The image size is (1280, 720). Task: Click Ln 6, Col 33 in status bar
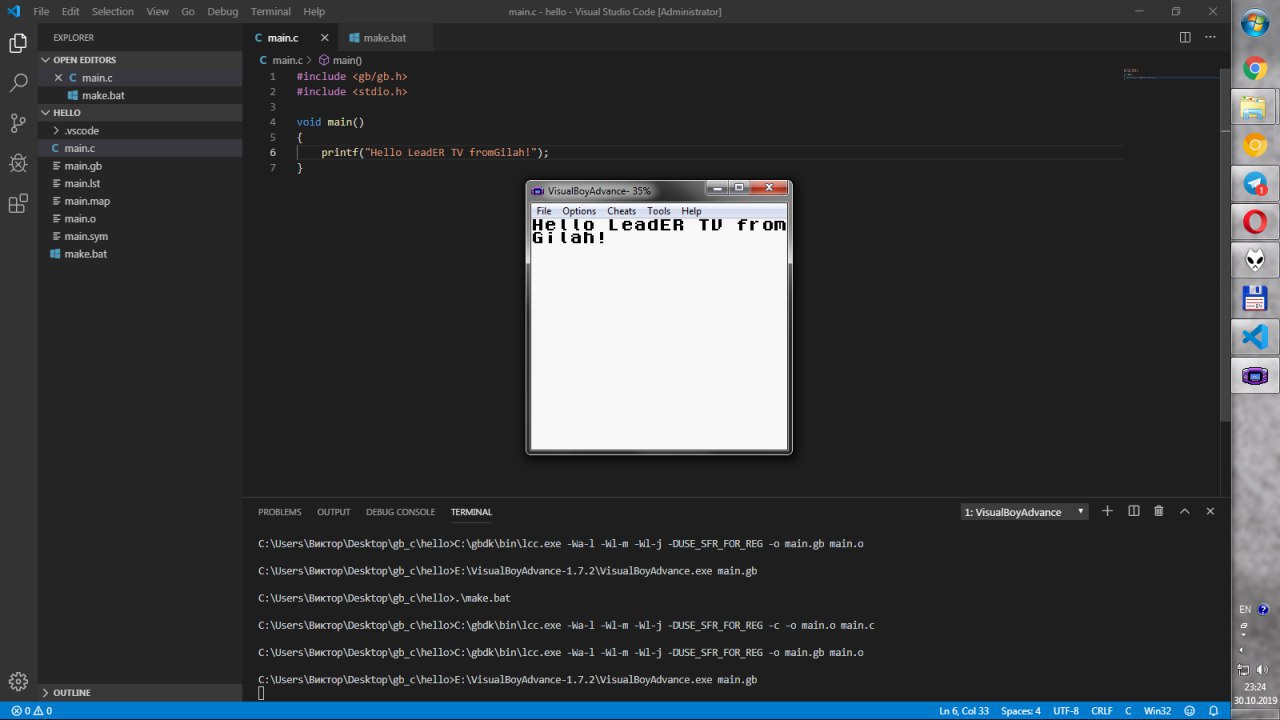tap(964, 711)
